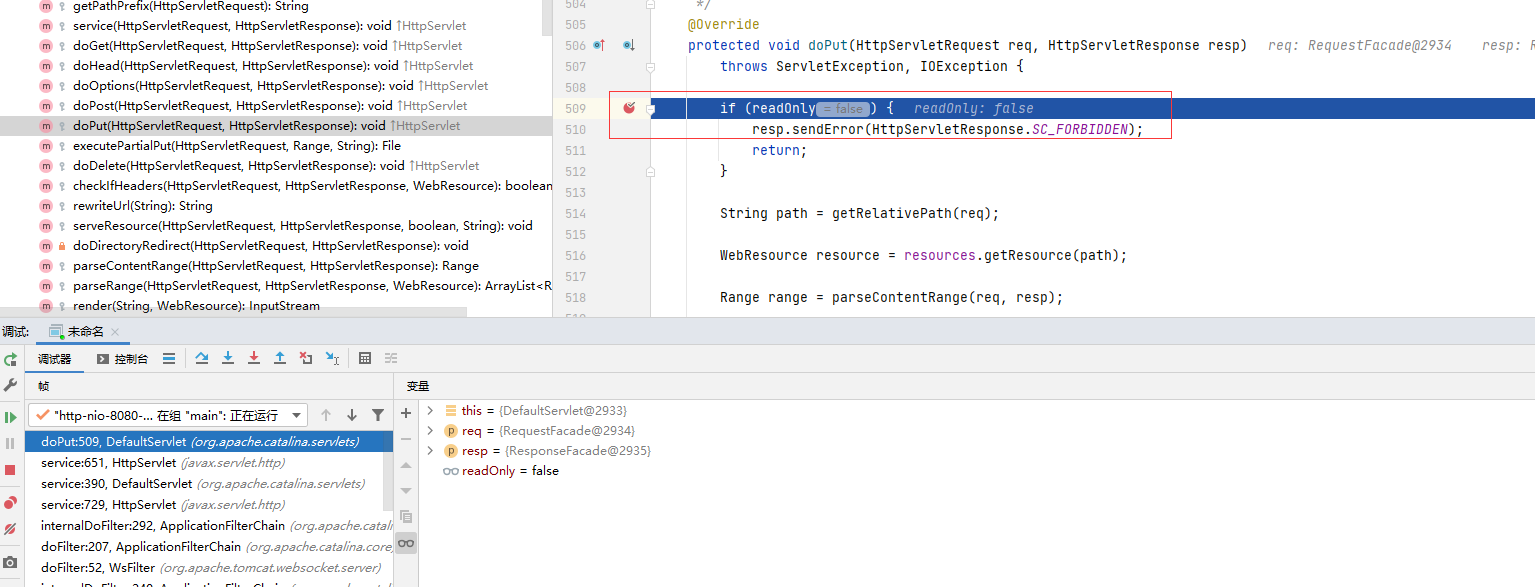Select doPost method in structure list
Viewport: 1535px width, 587px height.
(276, 106)
